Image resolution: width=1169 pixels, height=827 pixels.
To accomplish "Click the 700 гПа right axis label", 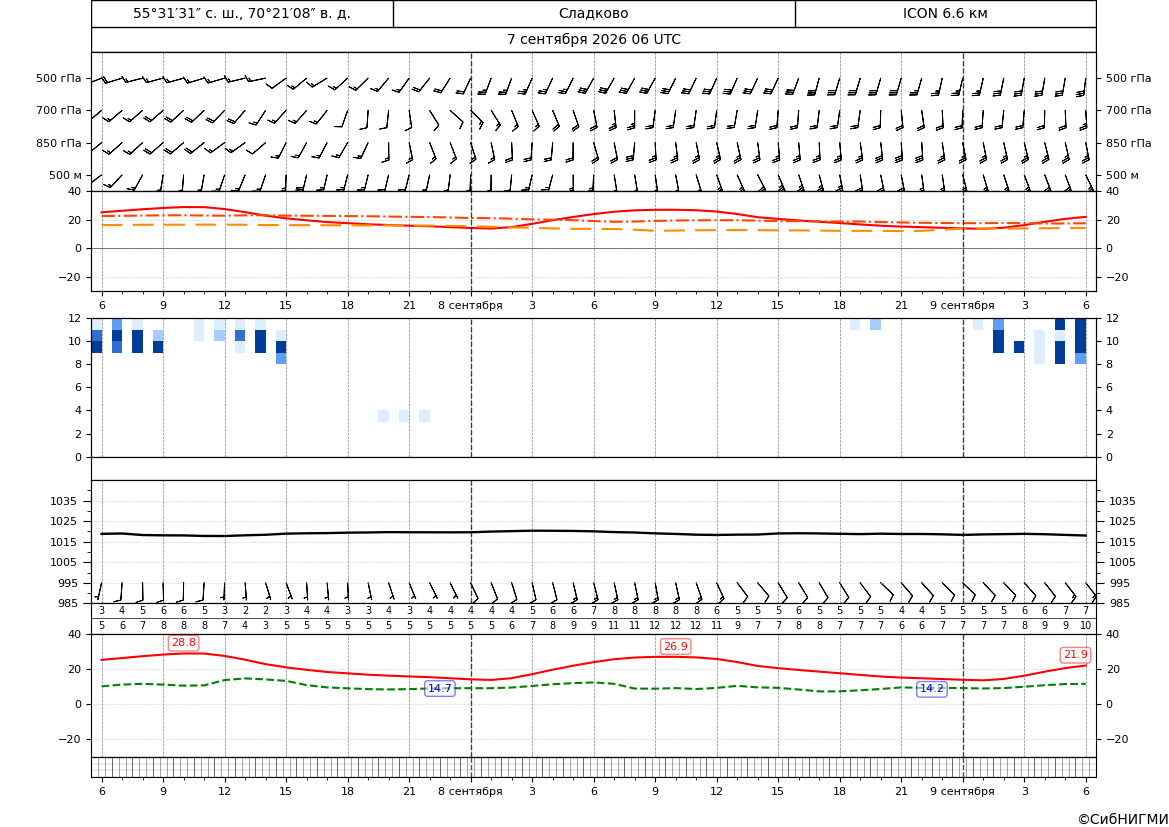I will pos(1128,110).
